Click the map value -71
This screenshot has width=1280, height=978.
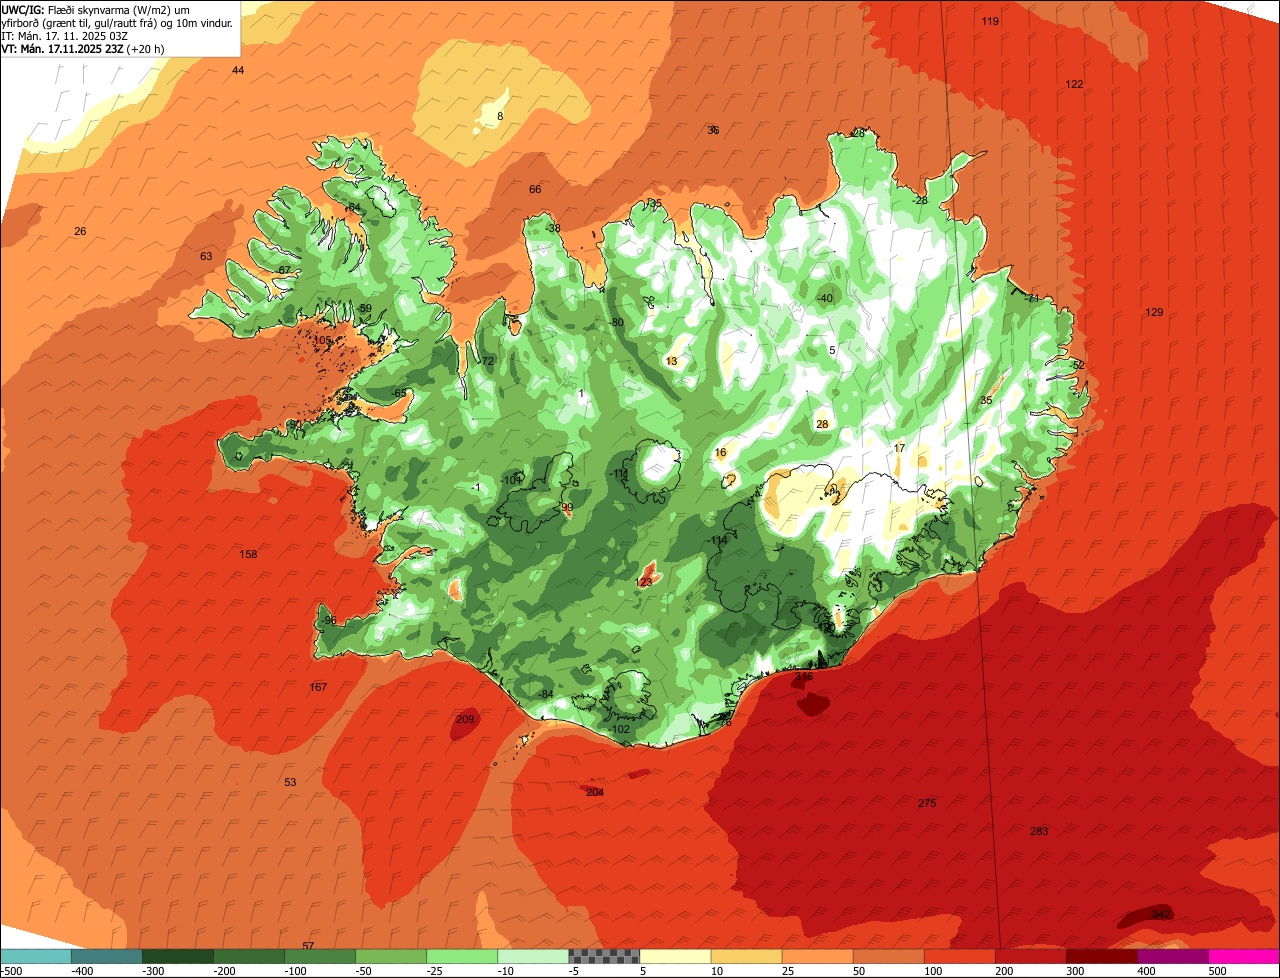coord(1032,298)
